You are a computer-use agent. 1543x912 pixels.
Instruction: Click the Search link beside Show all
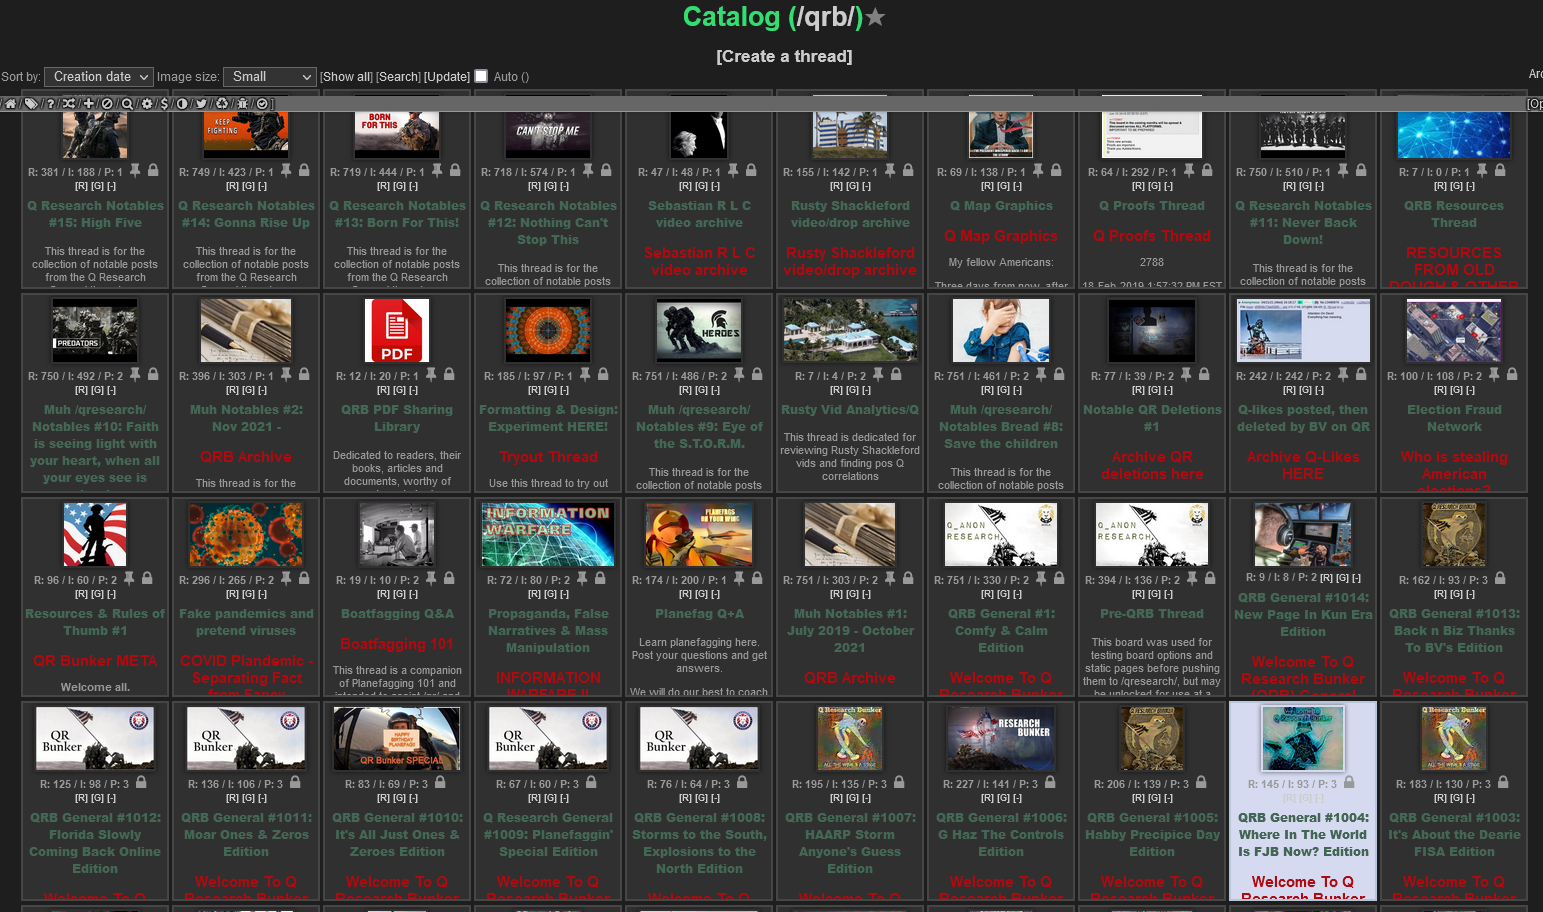click(398, 77)
